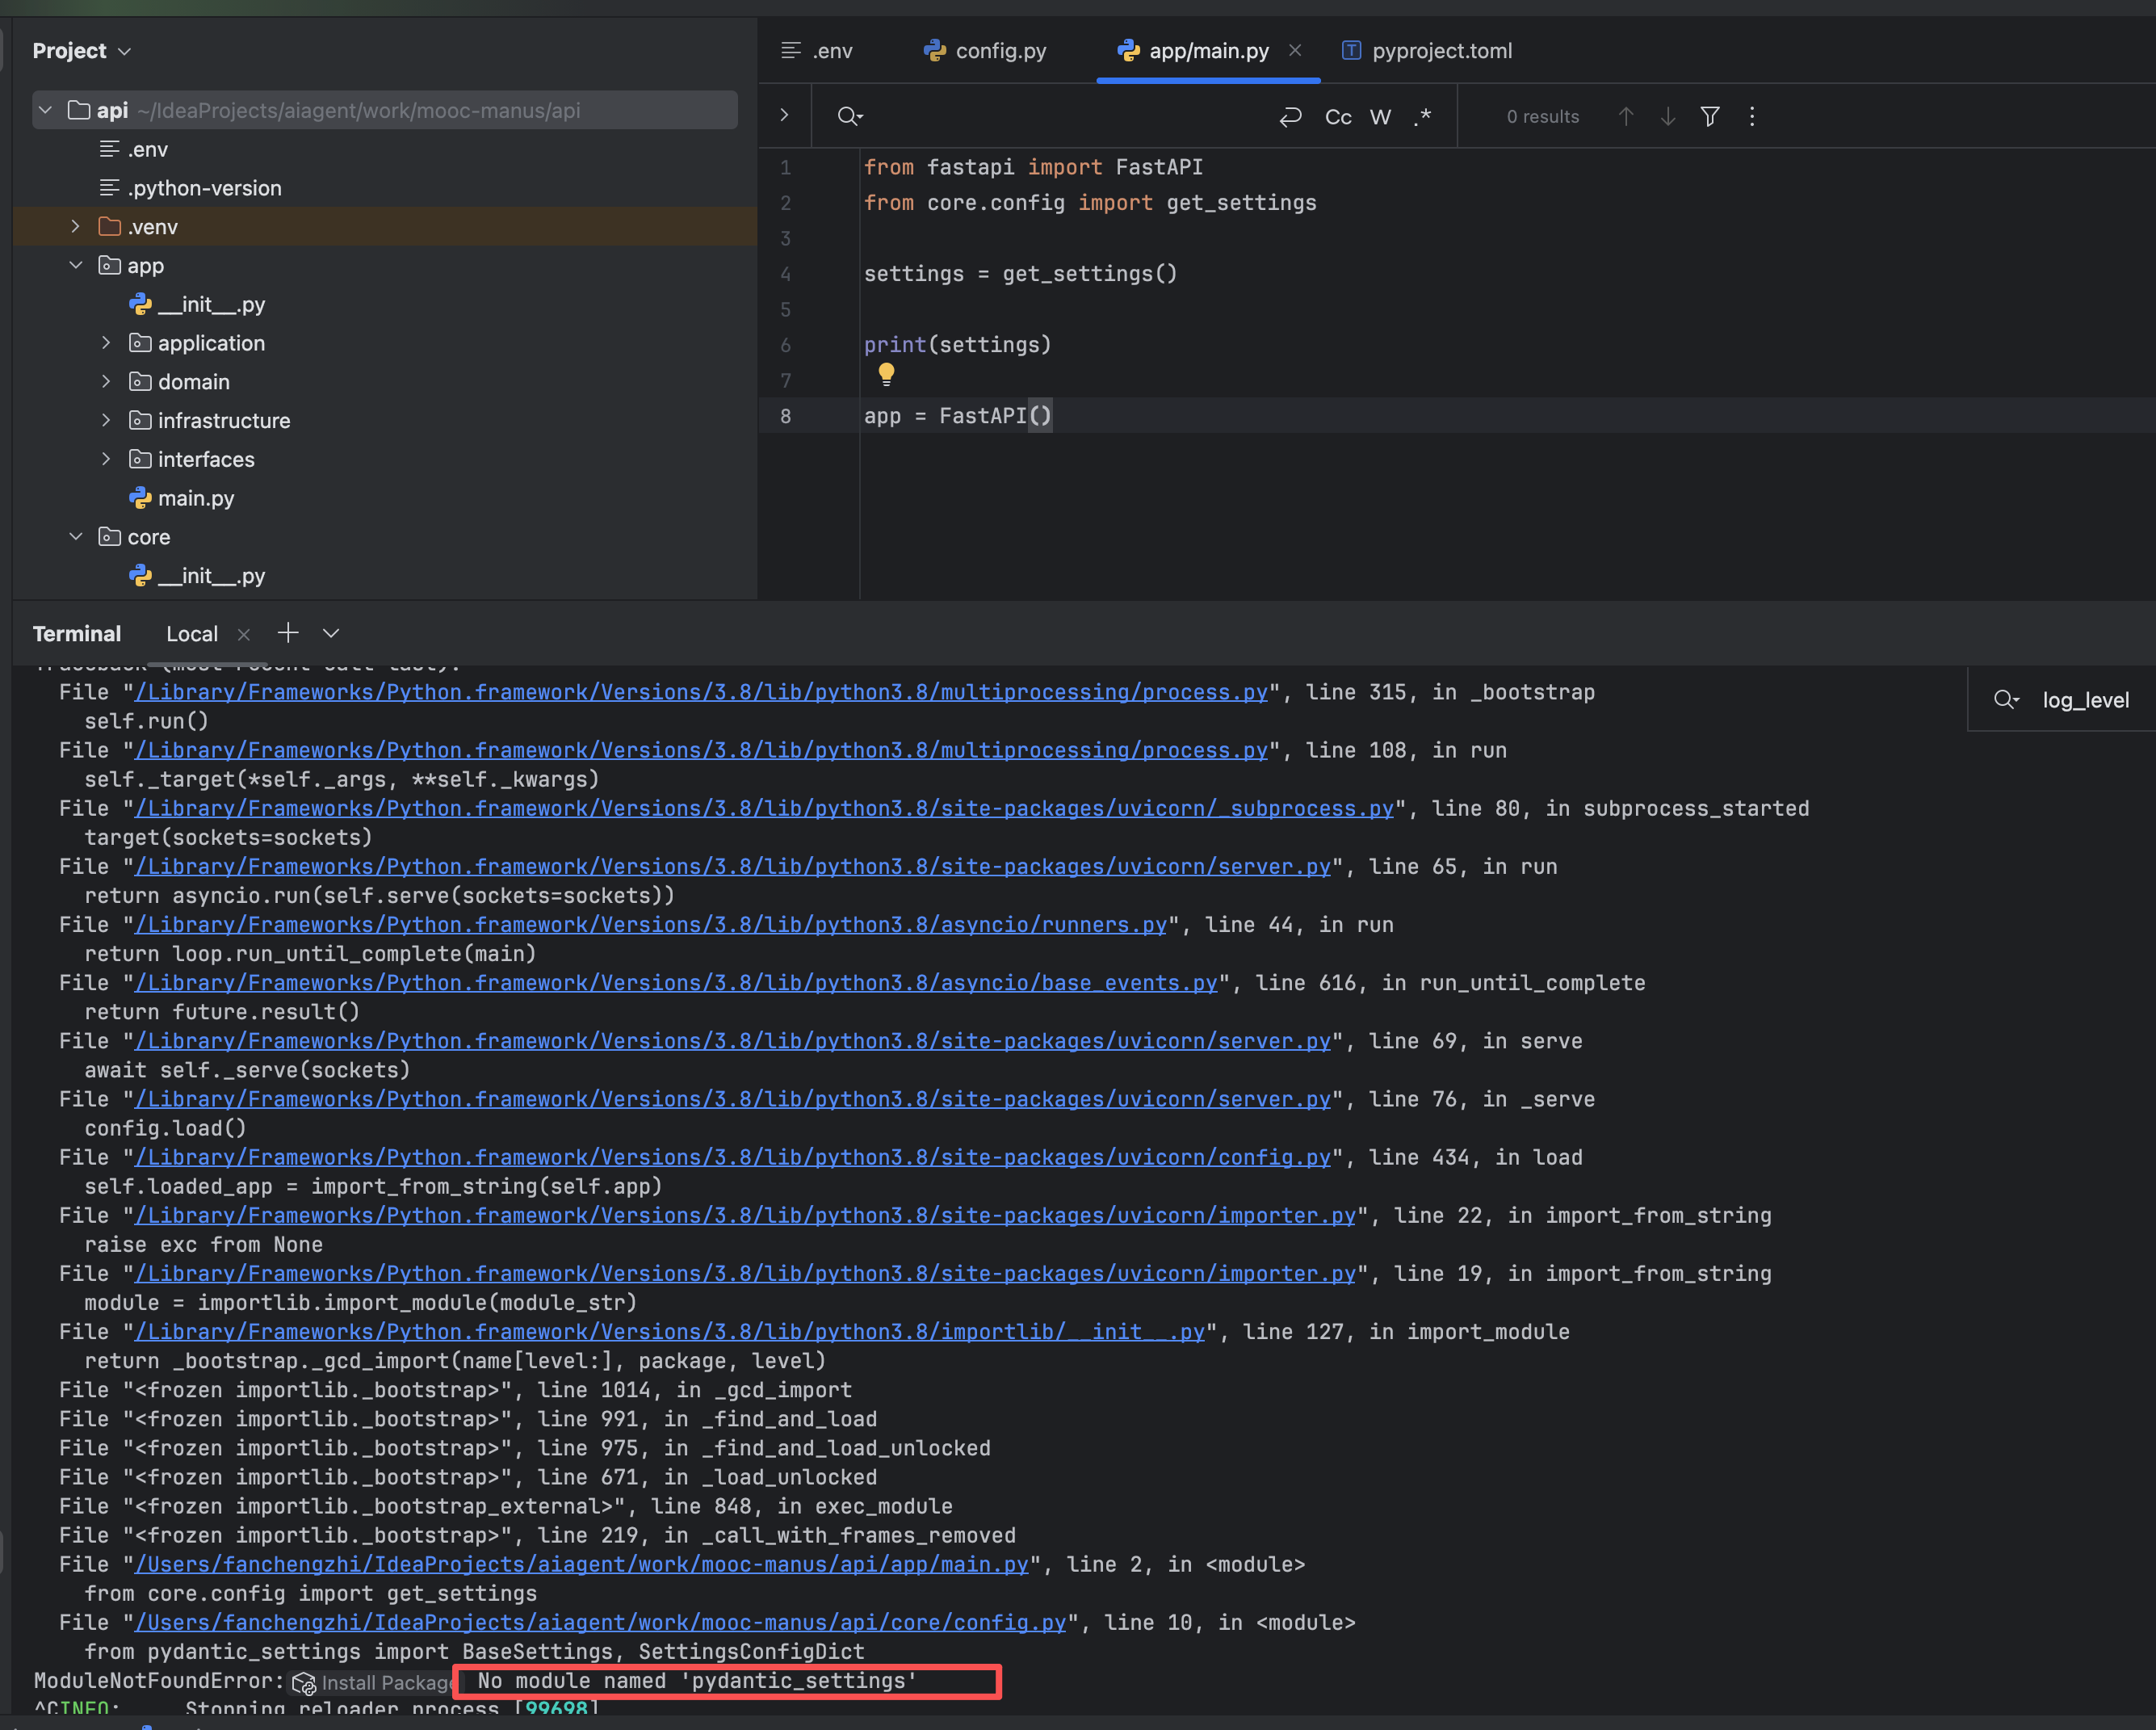
Task: Go to previous search occurrence arrow
Action: [1626, 117]
